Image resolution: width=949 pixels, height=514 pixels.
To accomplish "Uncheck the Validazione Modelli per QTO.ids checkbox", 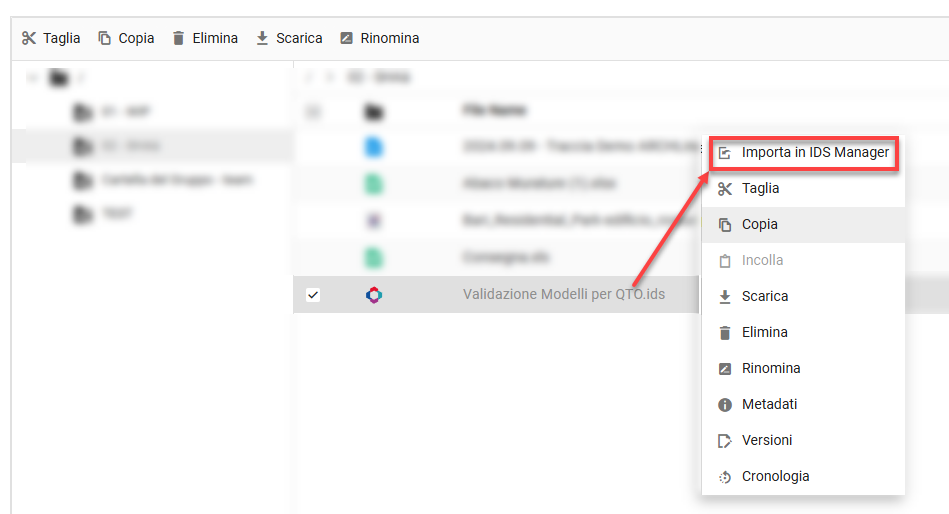I will (x=313, y=295).
